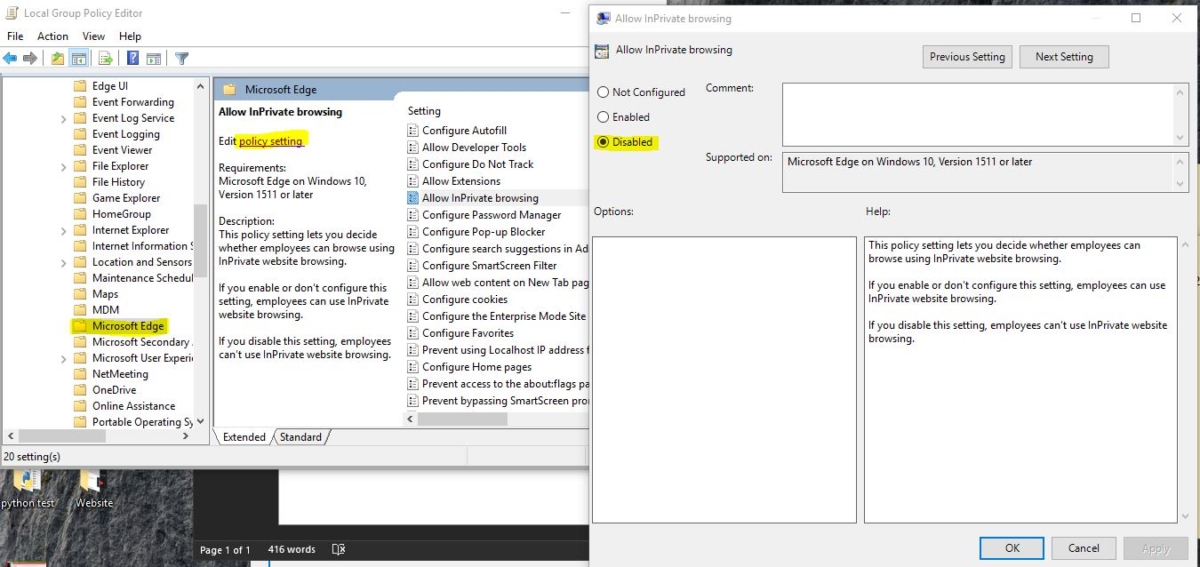Select the Not Configured radio button
Image resolution: width=1200 pixels, height=567 pixels.
click(603, 92)
